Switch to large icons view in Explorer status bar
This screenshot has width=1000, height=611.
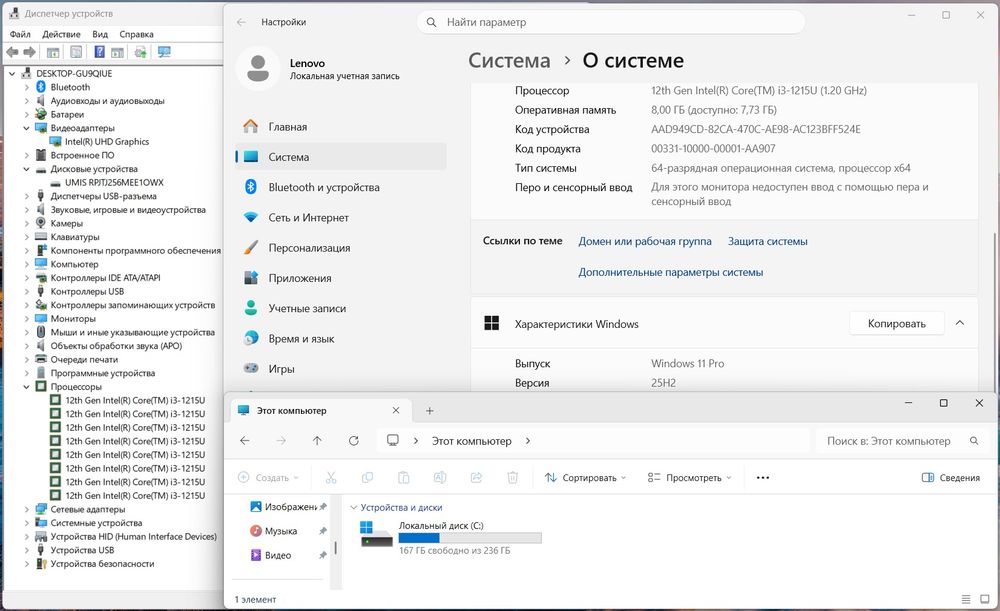pos(985,599)
